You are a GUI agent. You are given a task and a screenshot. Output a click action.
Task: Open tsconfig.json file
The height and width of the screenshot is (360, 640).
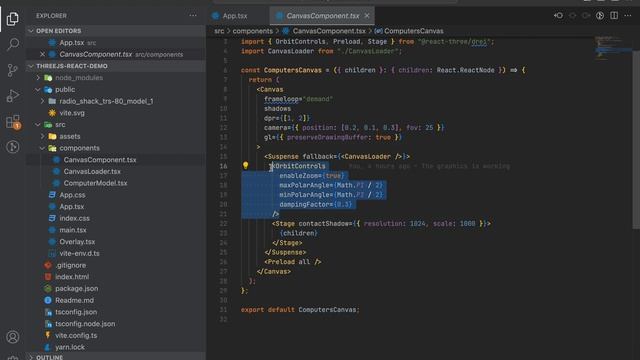click(x=76, y=312)
